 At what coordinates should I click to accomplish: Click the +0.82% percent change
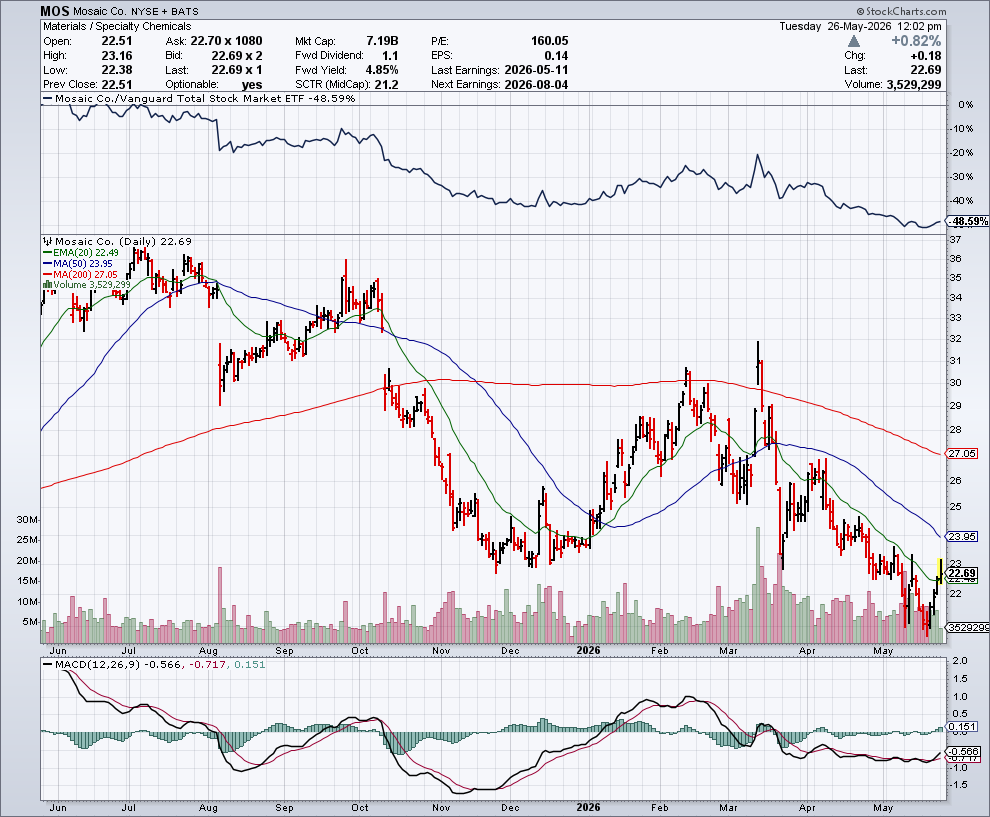916,41
